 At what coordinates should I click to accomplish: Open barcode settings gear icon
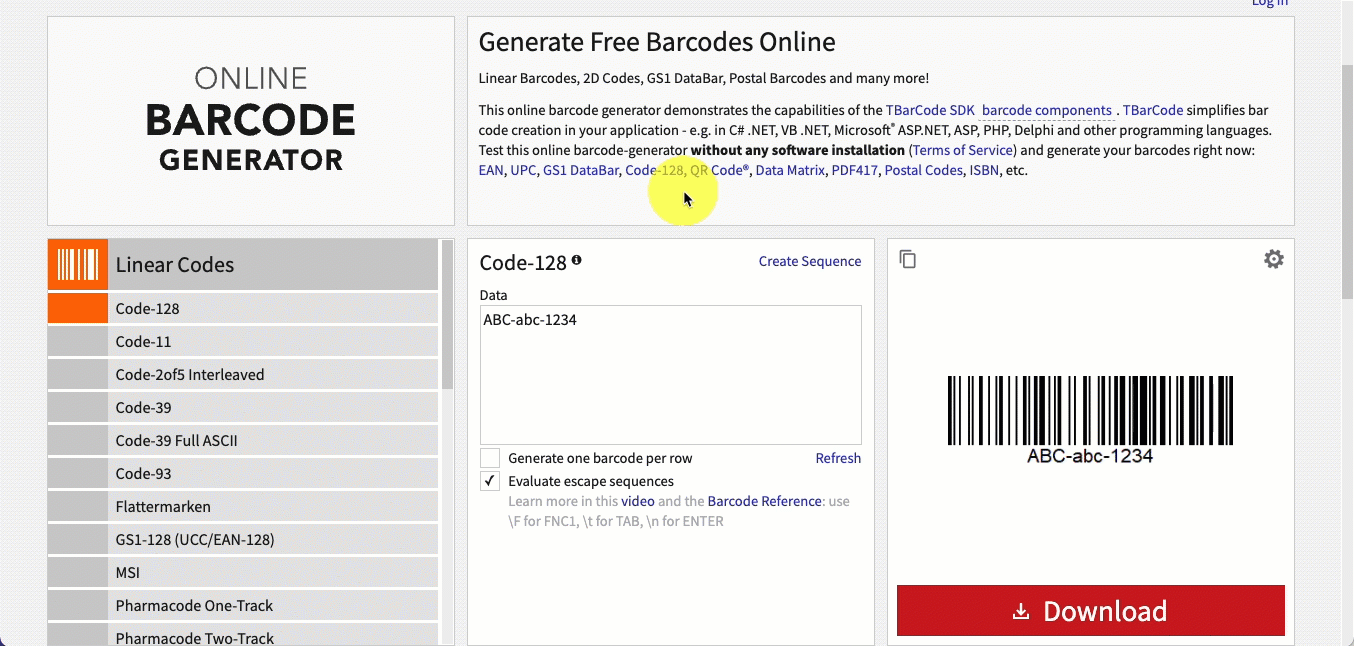click(x=1273, y=260)
